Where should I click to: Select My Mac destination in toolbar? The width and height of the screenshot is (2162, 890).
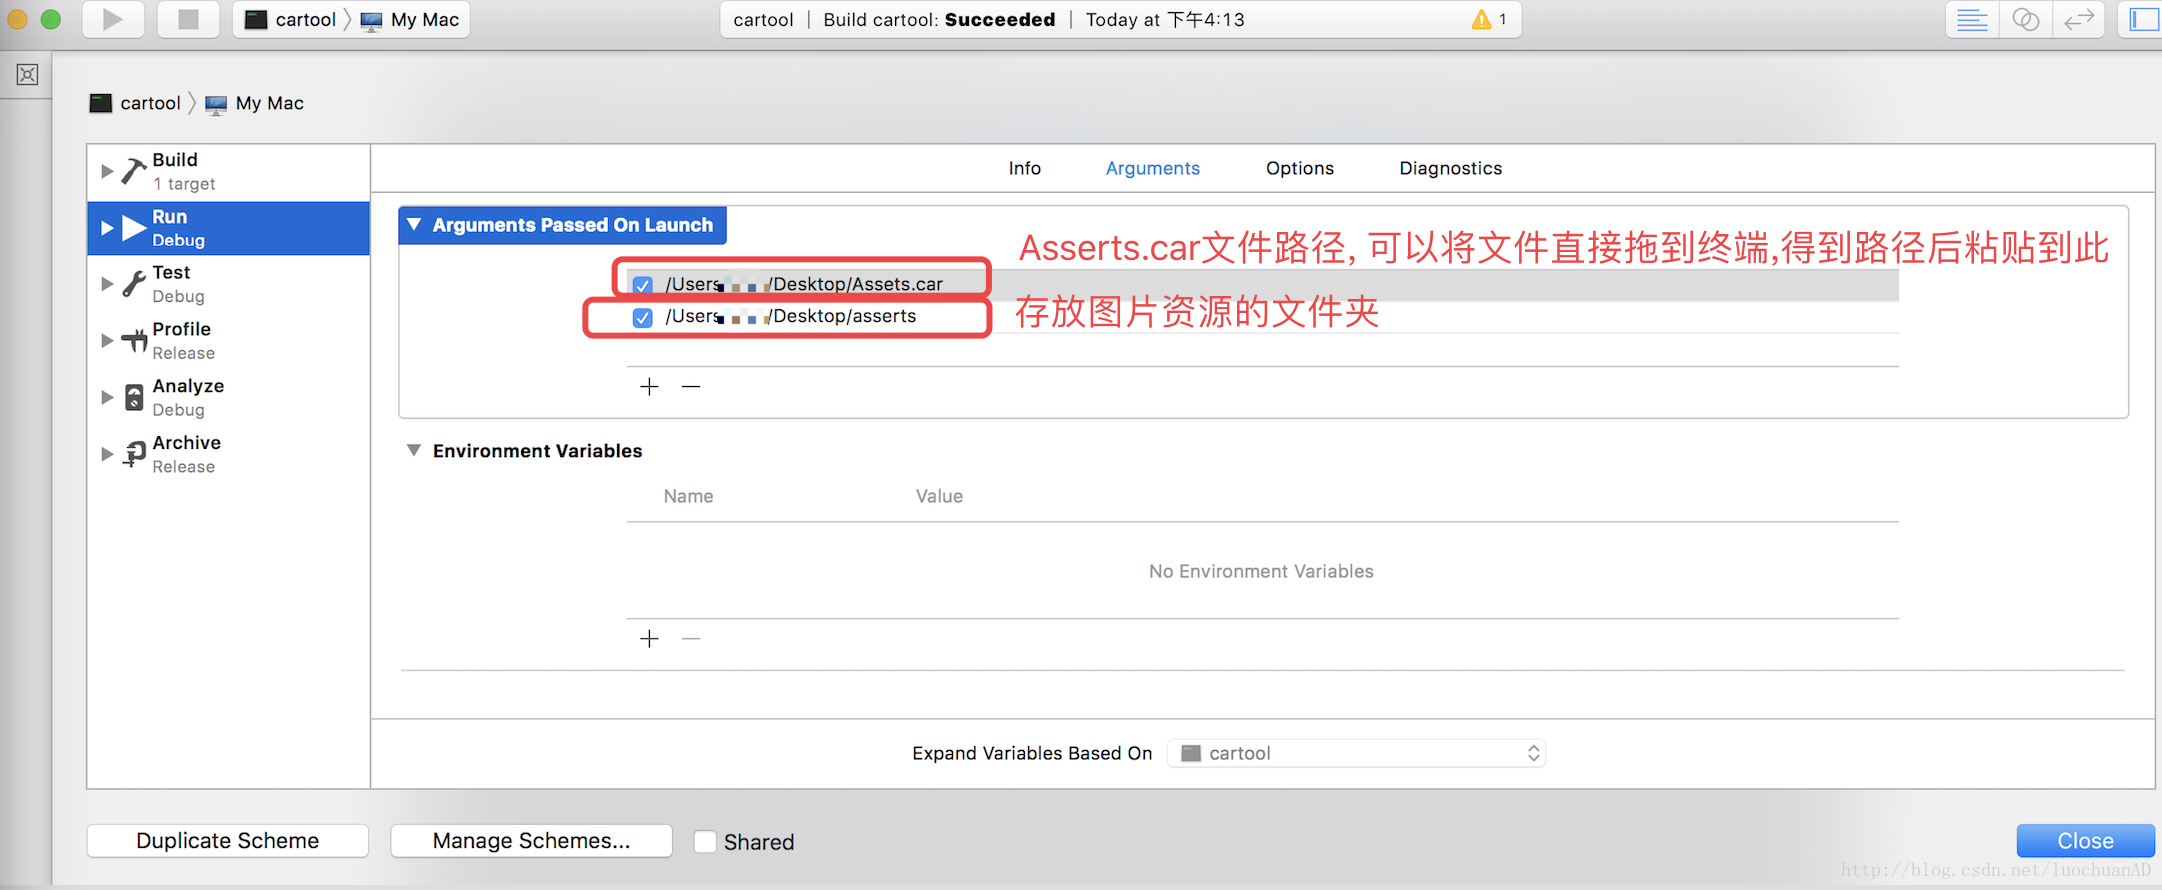point(411,19)
